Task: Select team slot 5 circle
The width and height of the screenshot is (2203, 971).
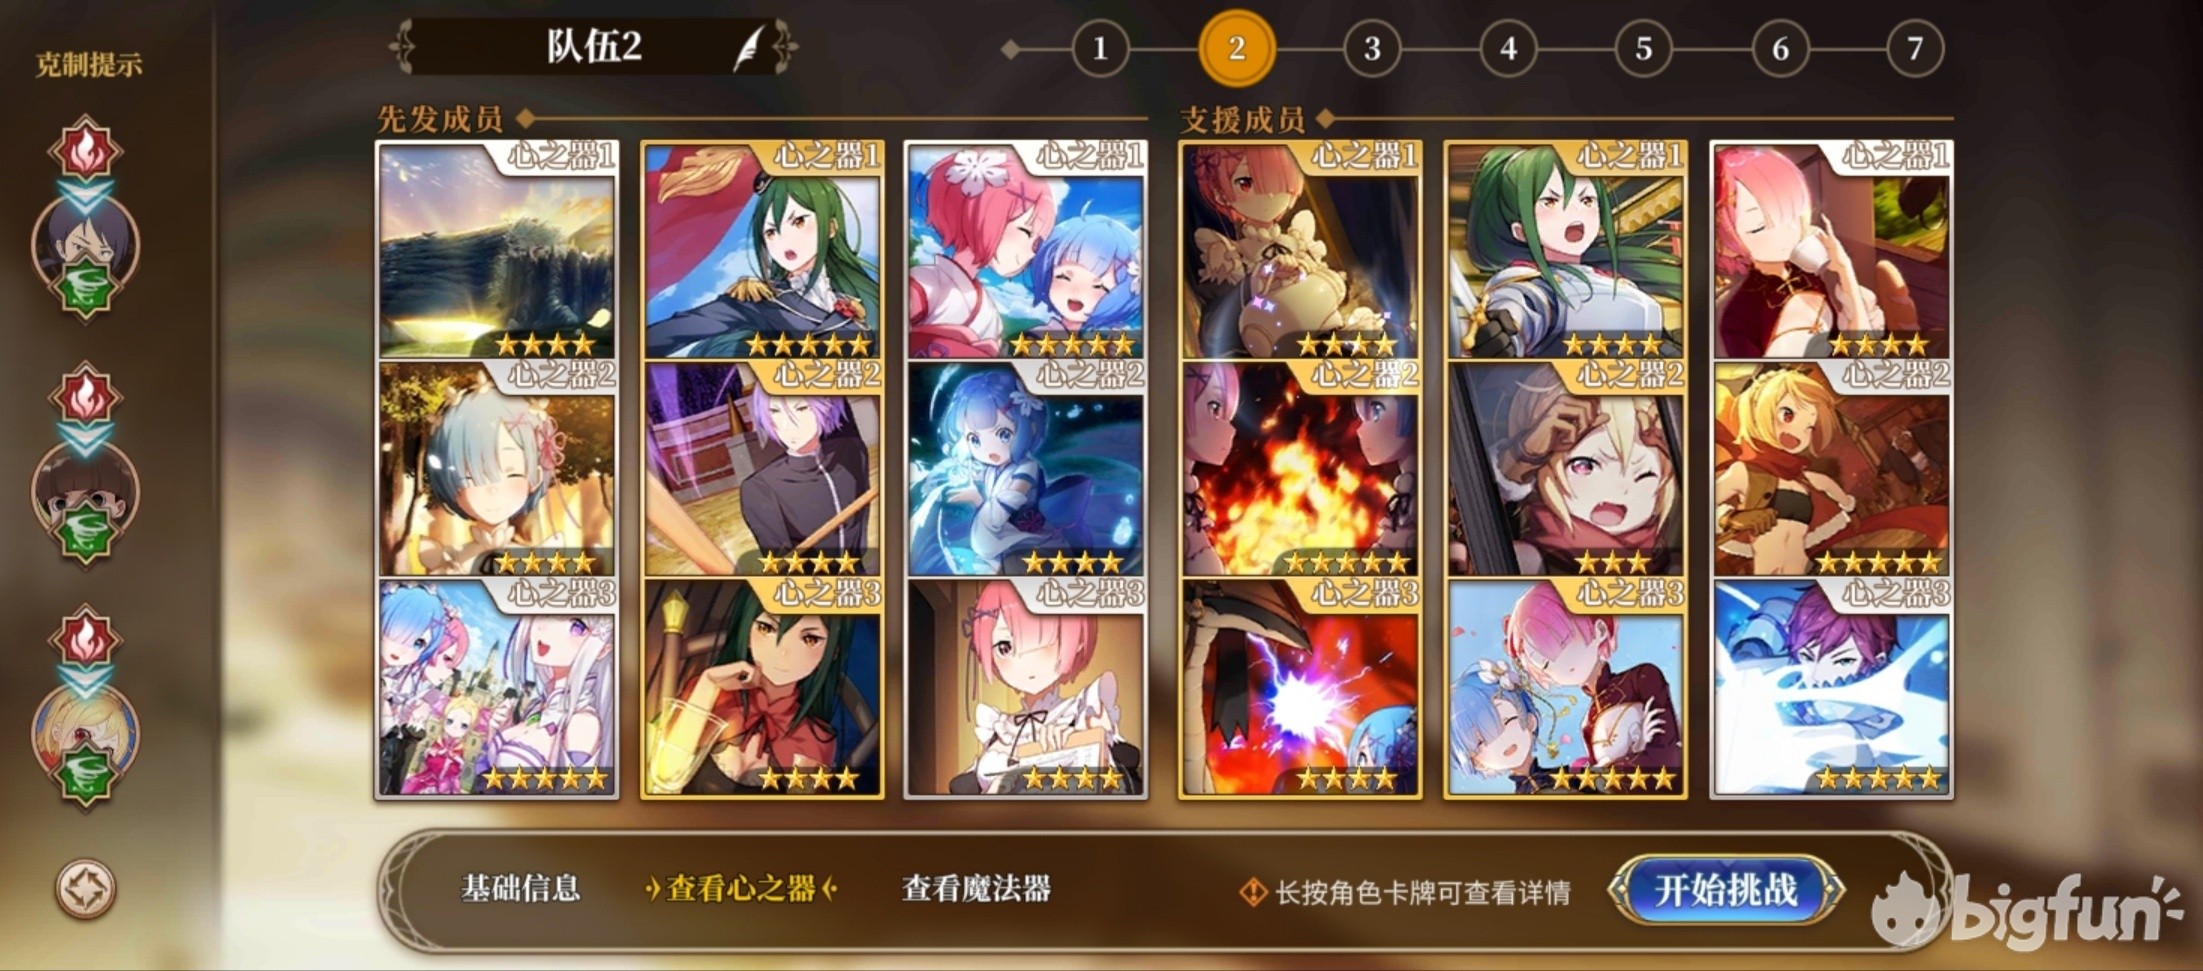Action: coord(1643,48)
